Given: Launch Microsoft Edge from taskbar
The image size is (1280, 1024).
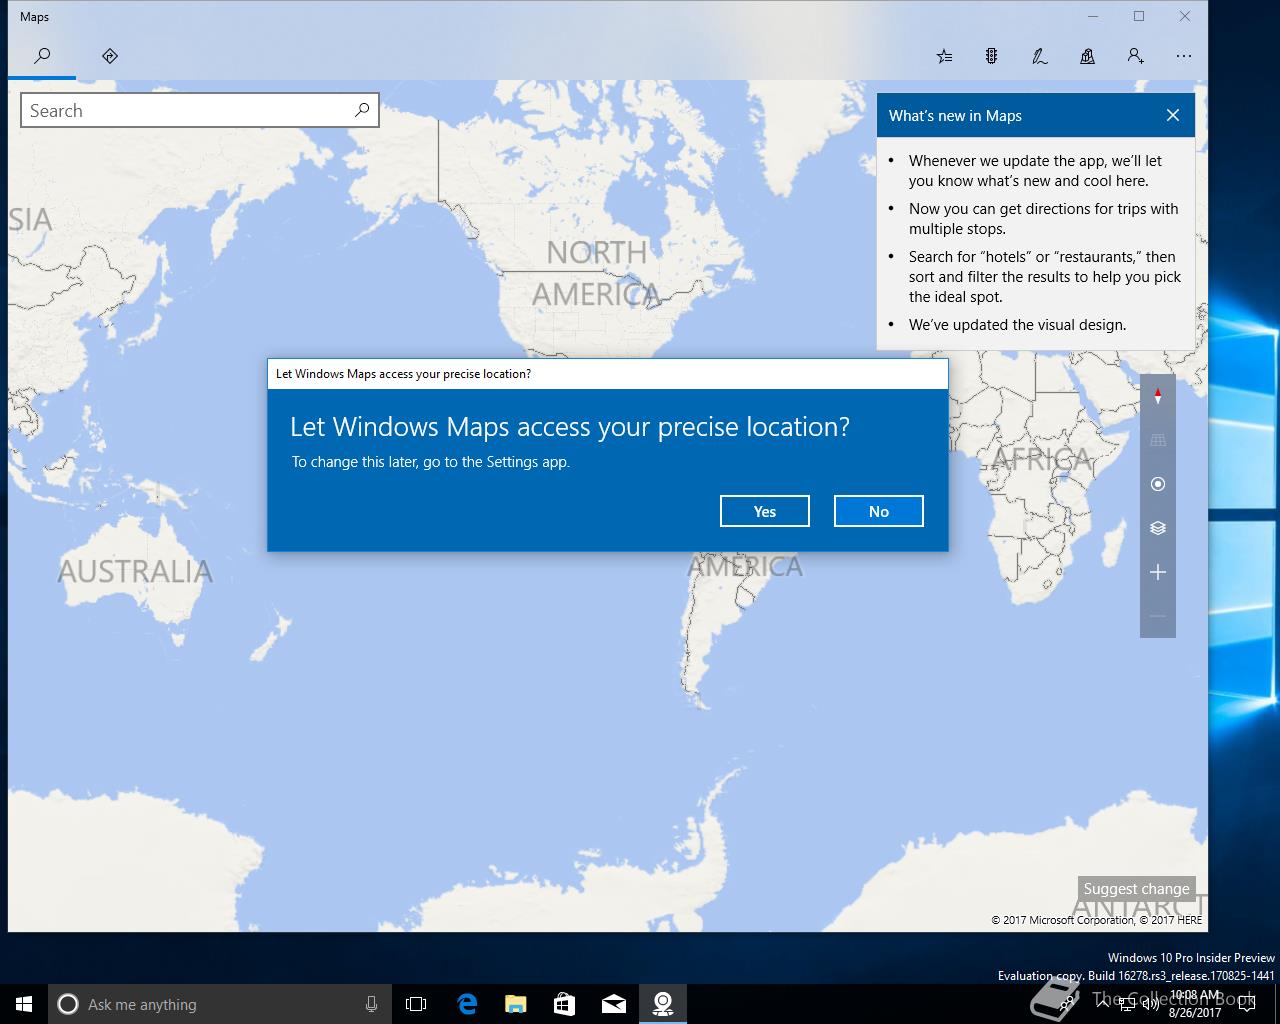Looking at the screenshot, I should pos(467,1004).
